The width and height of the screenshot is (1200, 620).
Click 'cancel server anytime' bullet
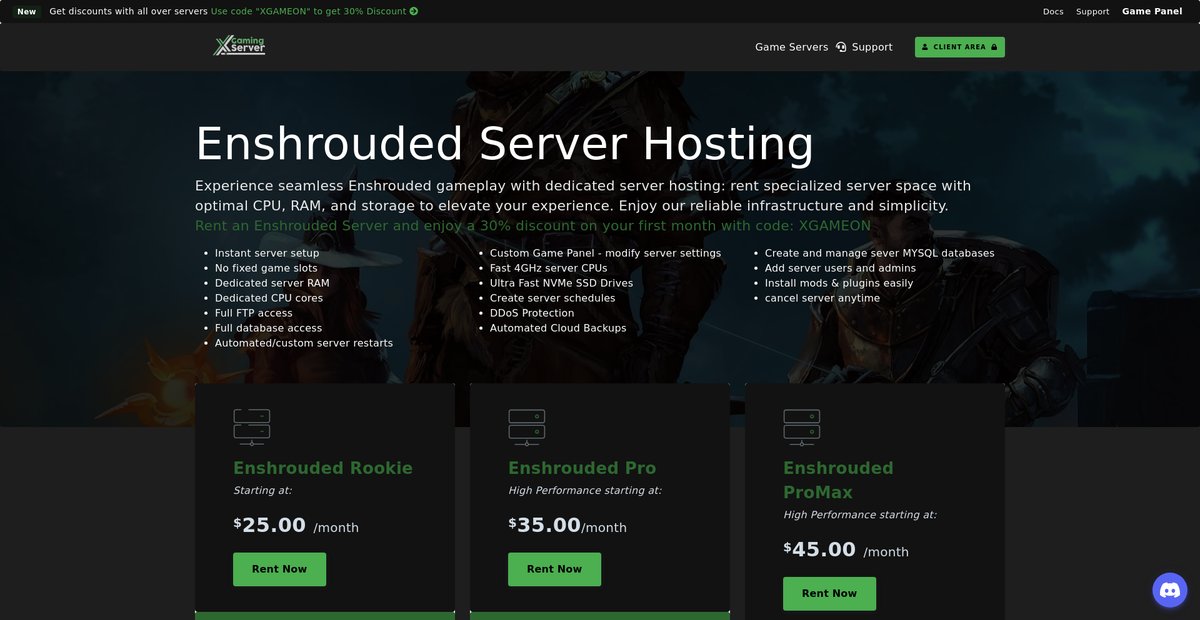pyautogui.click(x=823, y=298)
